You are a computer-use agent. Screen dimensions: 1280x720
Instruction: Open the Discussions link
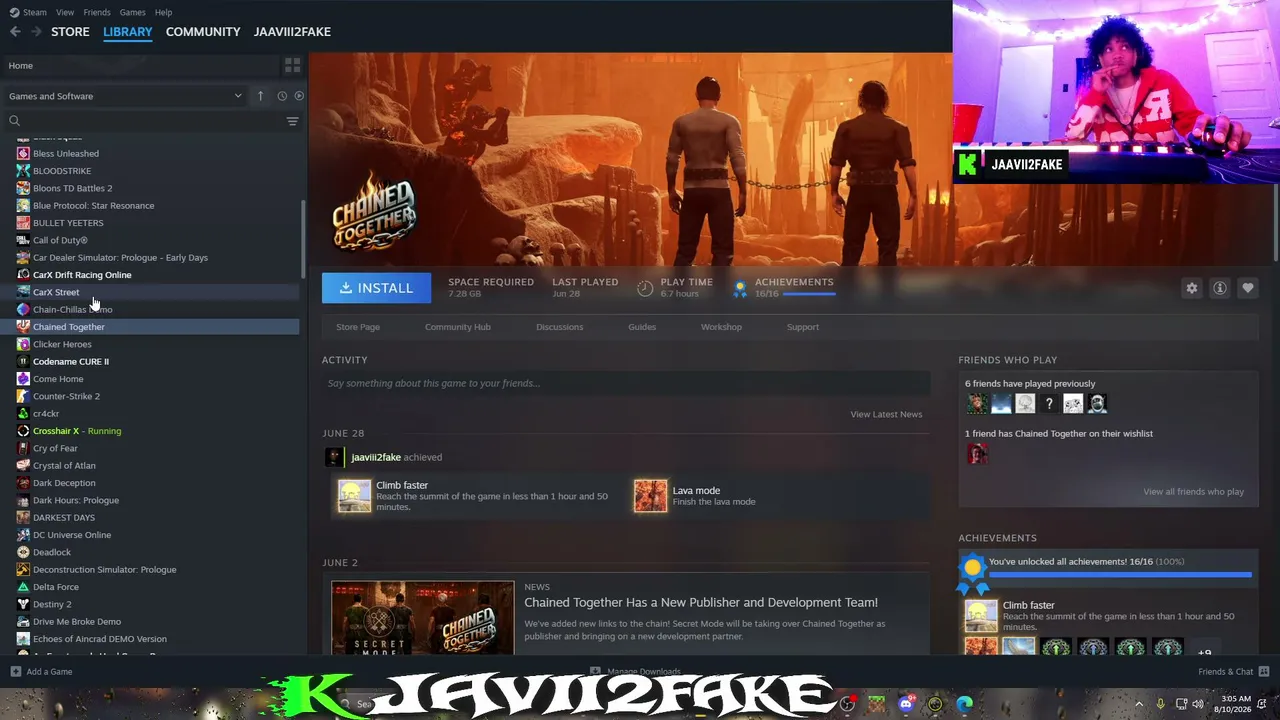(559, 327)
